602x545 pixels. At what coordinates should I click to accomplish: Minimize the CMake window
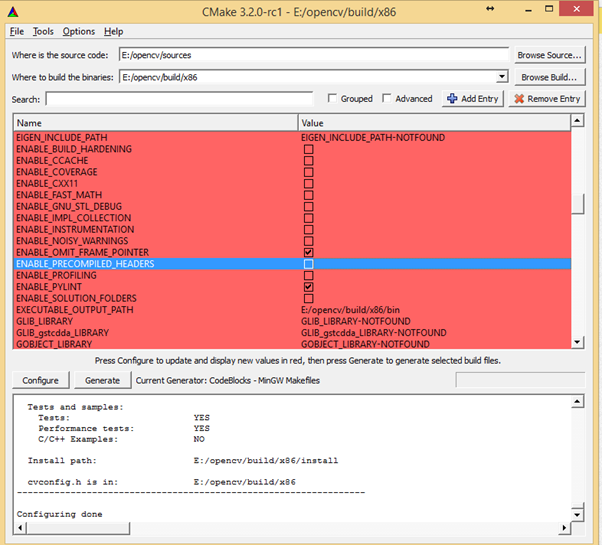tap(529, 9)
